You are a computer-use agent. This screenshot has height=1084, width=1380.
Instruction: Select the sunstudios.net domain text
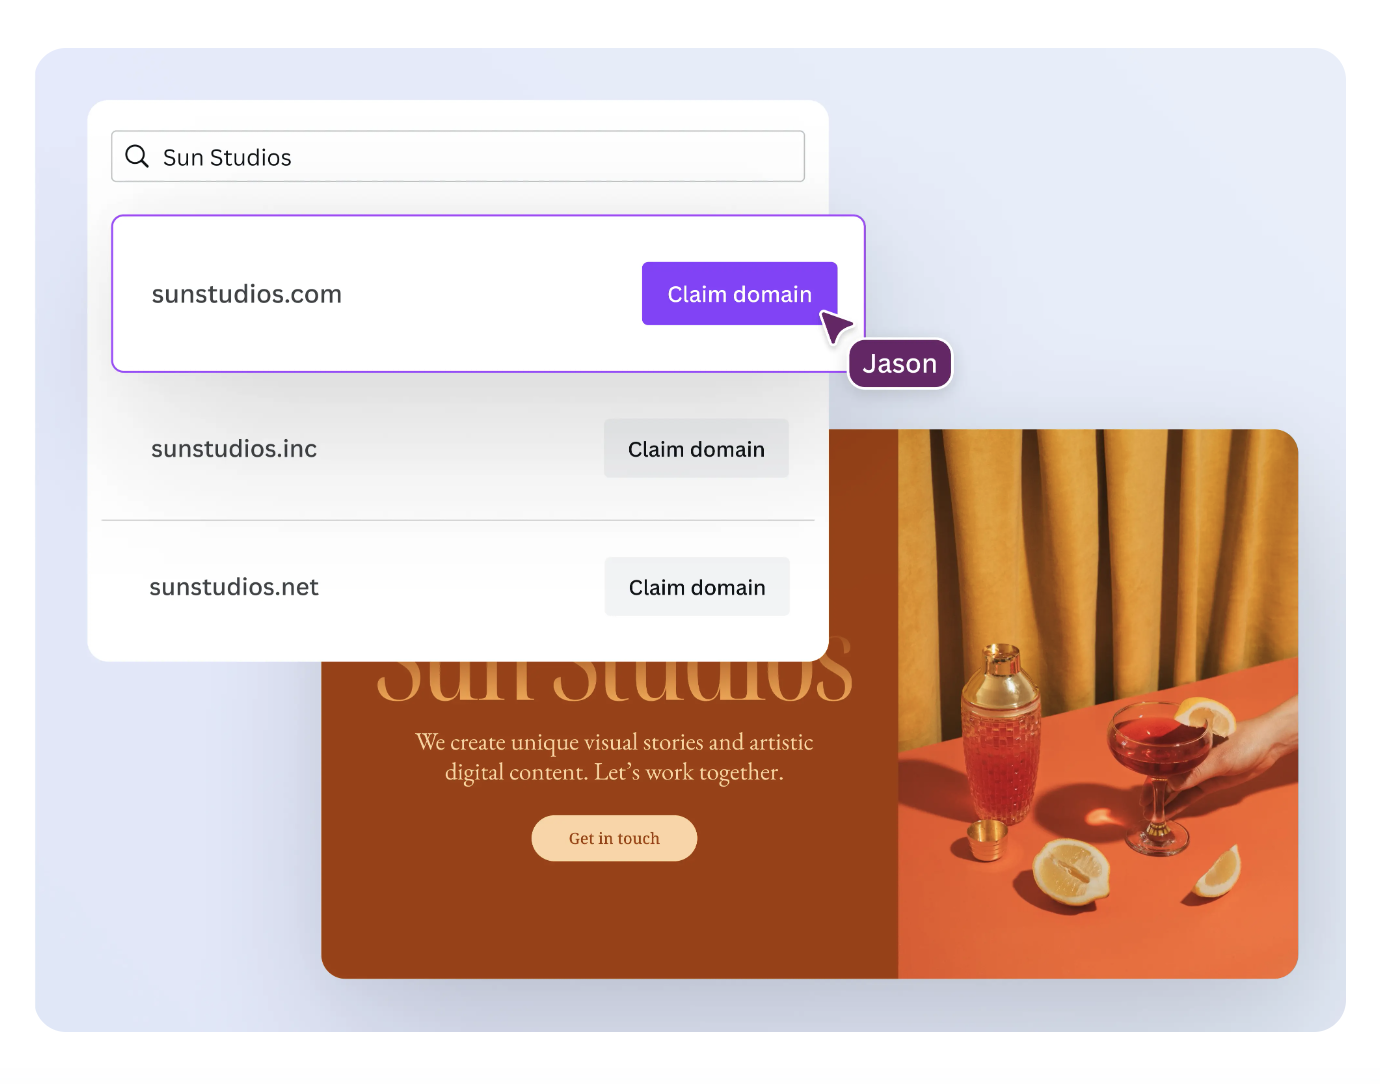click(234, 587)
